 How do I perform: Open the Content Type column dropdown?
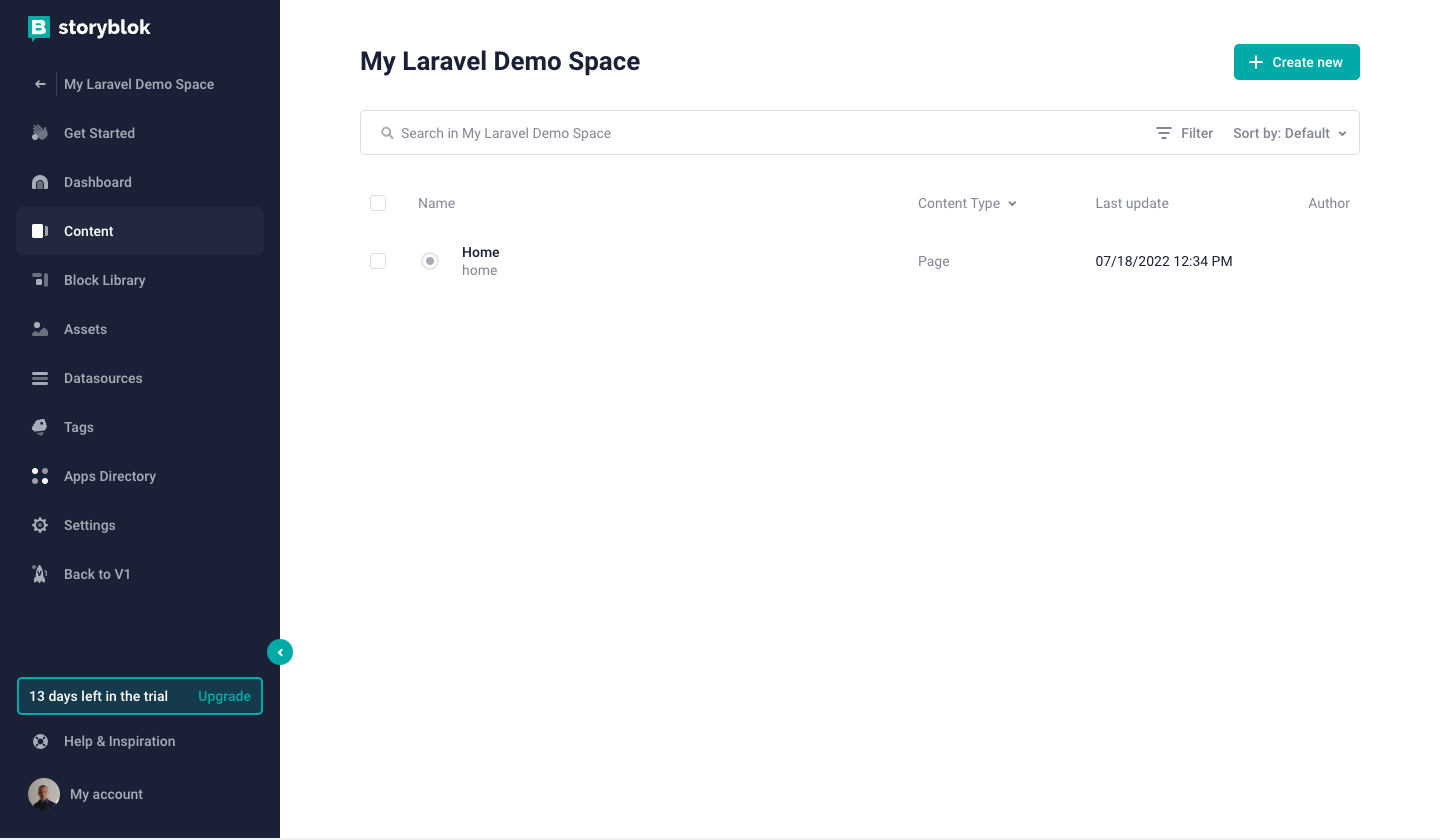[x=967, y=203]
